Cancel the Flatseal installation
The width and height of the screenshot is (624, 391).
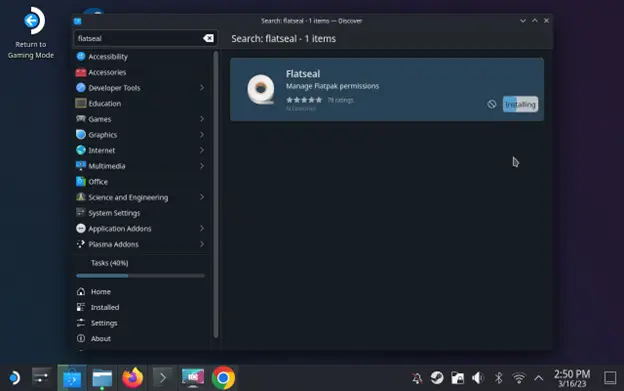point(491,104)
